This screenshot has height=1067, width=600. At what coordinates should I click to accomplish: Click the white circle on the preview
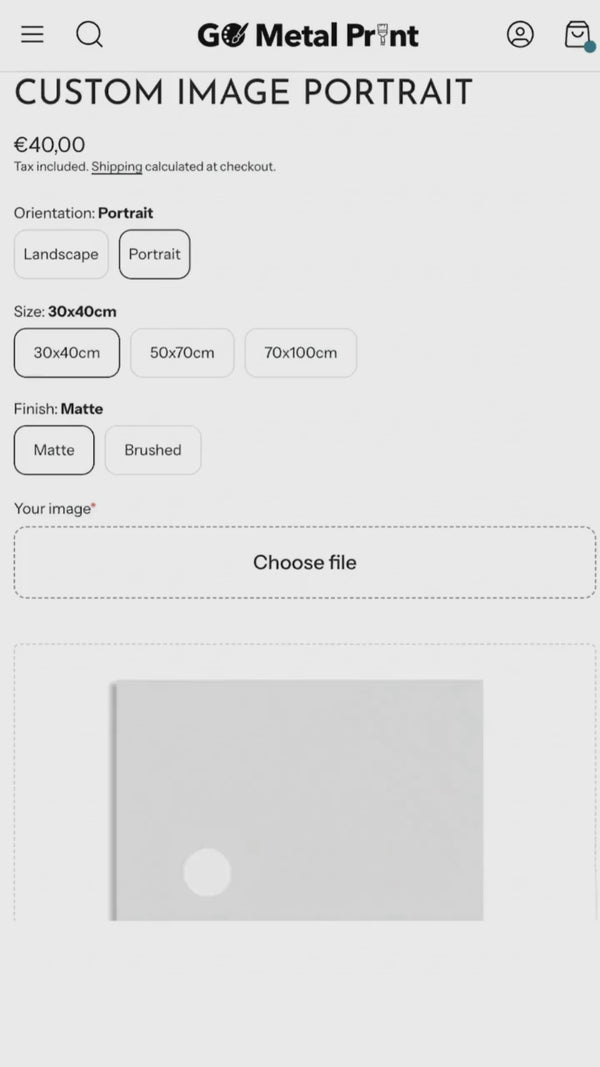click(x=207, y=872)
